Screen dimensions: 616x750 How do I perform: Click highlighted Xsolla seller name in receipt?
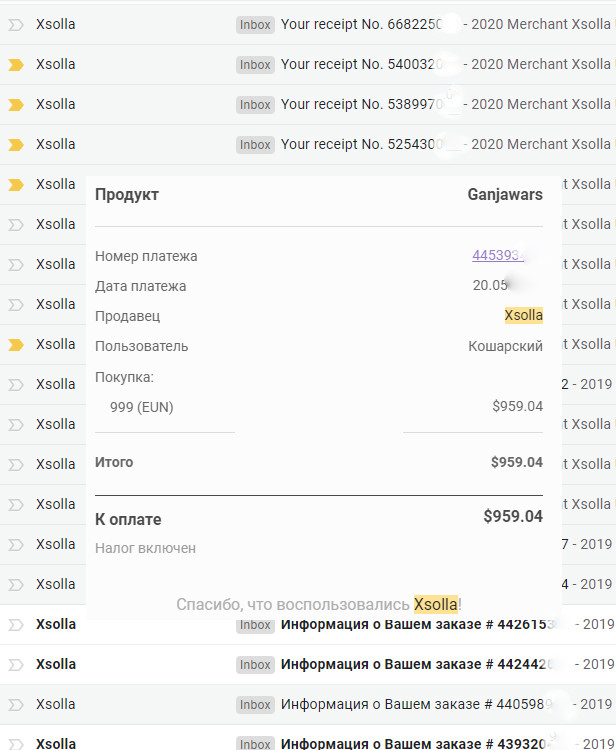tap(524, 315)
